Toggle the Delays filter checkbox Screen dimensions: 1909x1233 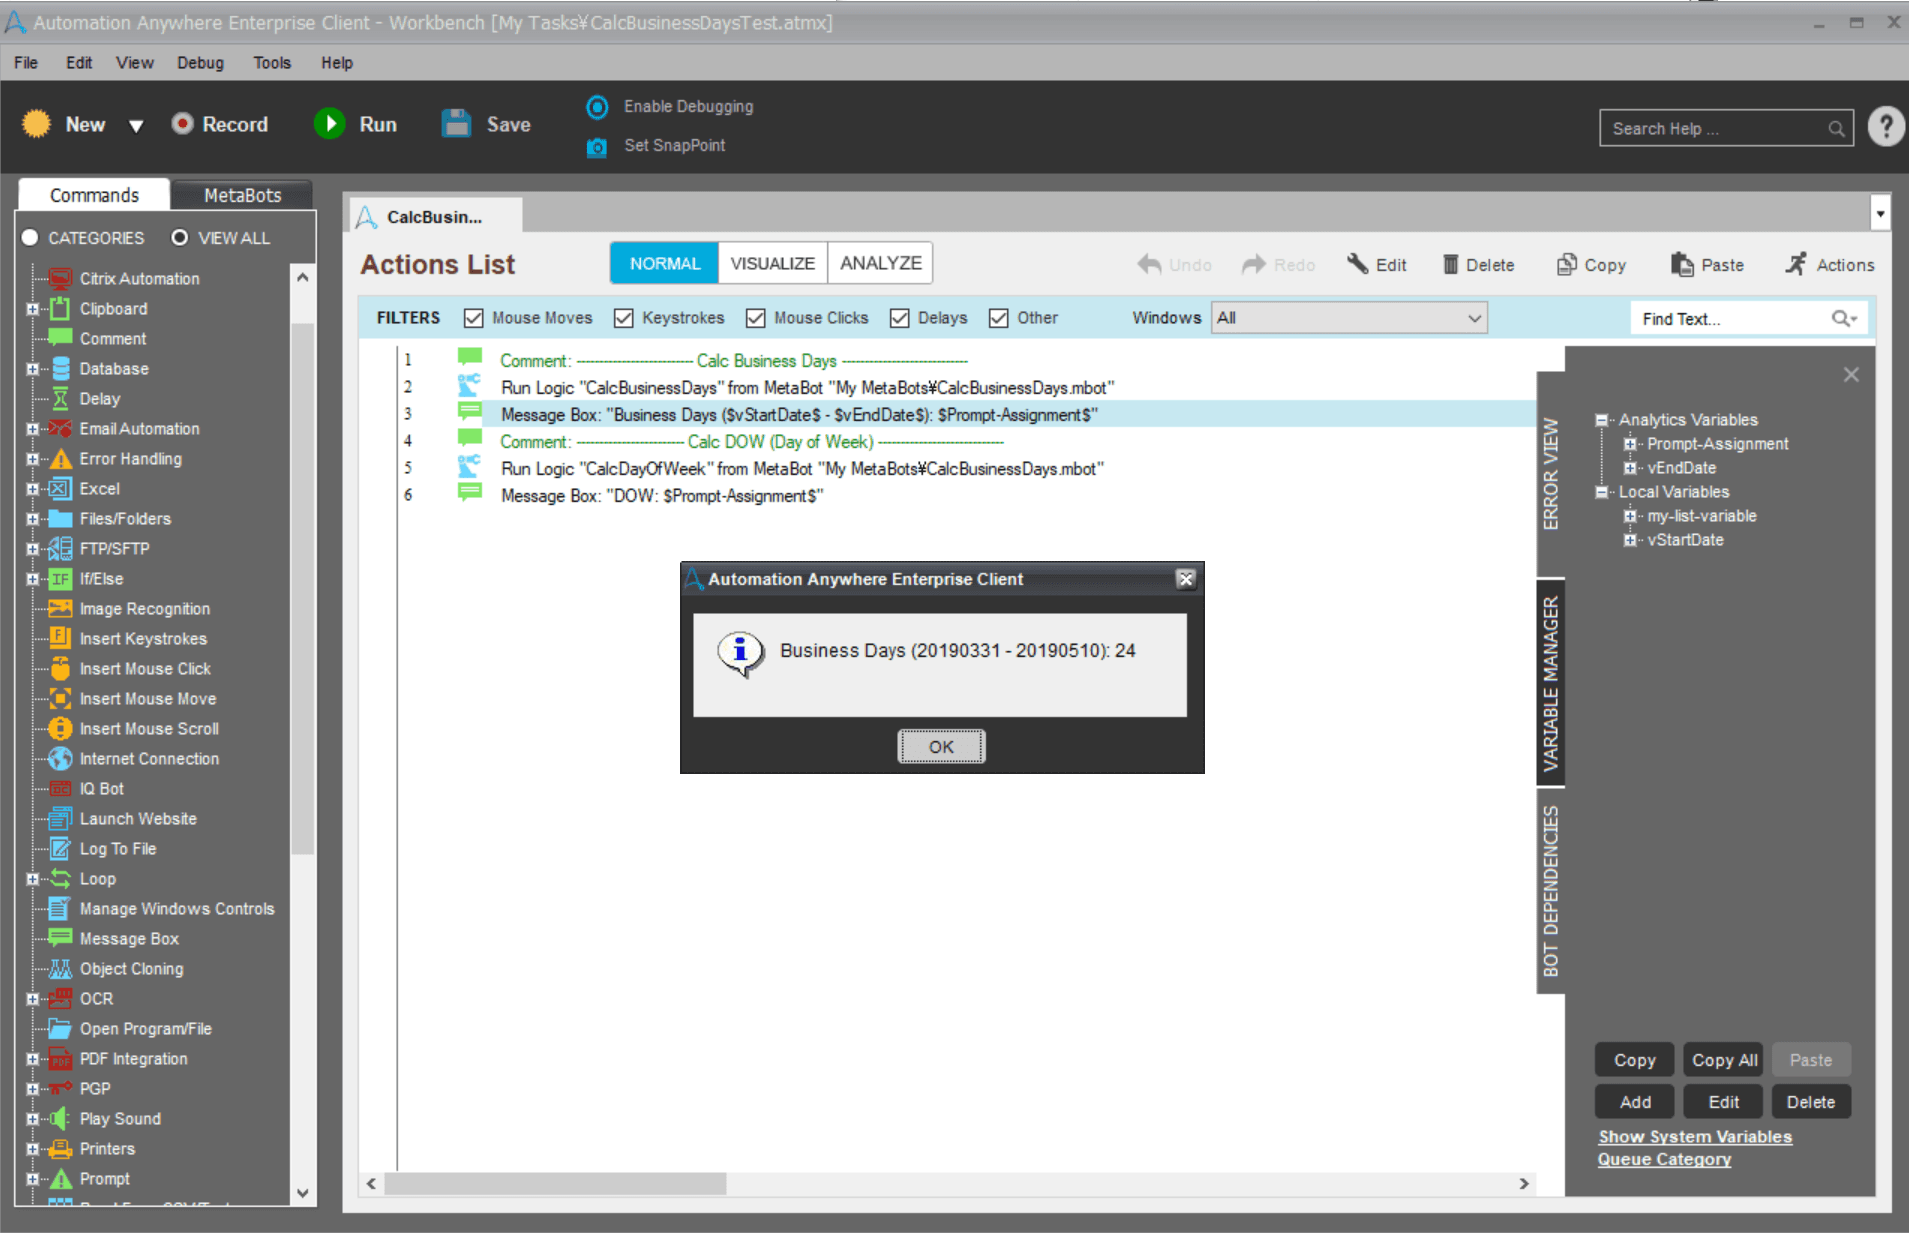(x=900, y=318)
